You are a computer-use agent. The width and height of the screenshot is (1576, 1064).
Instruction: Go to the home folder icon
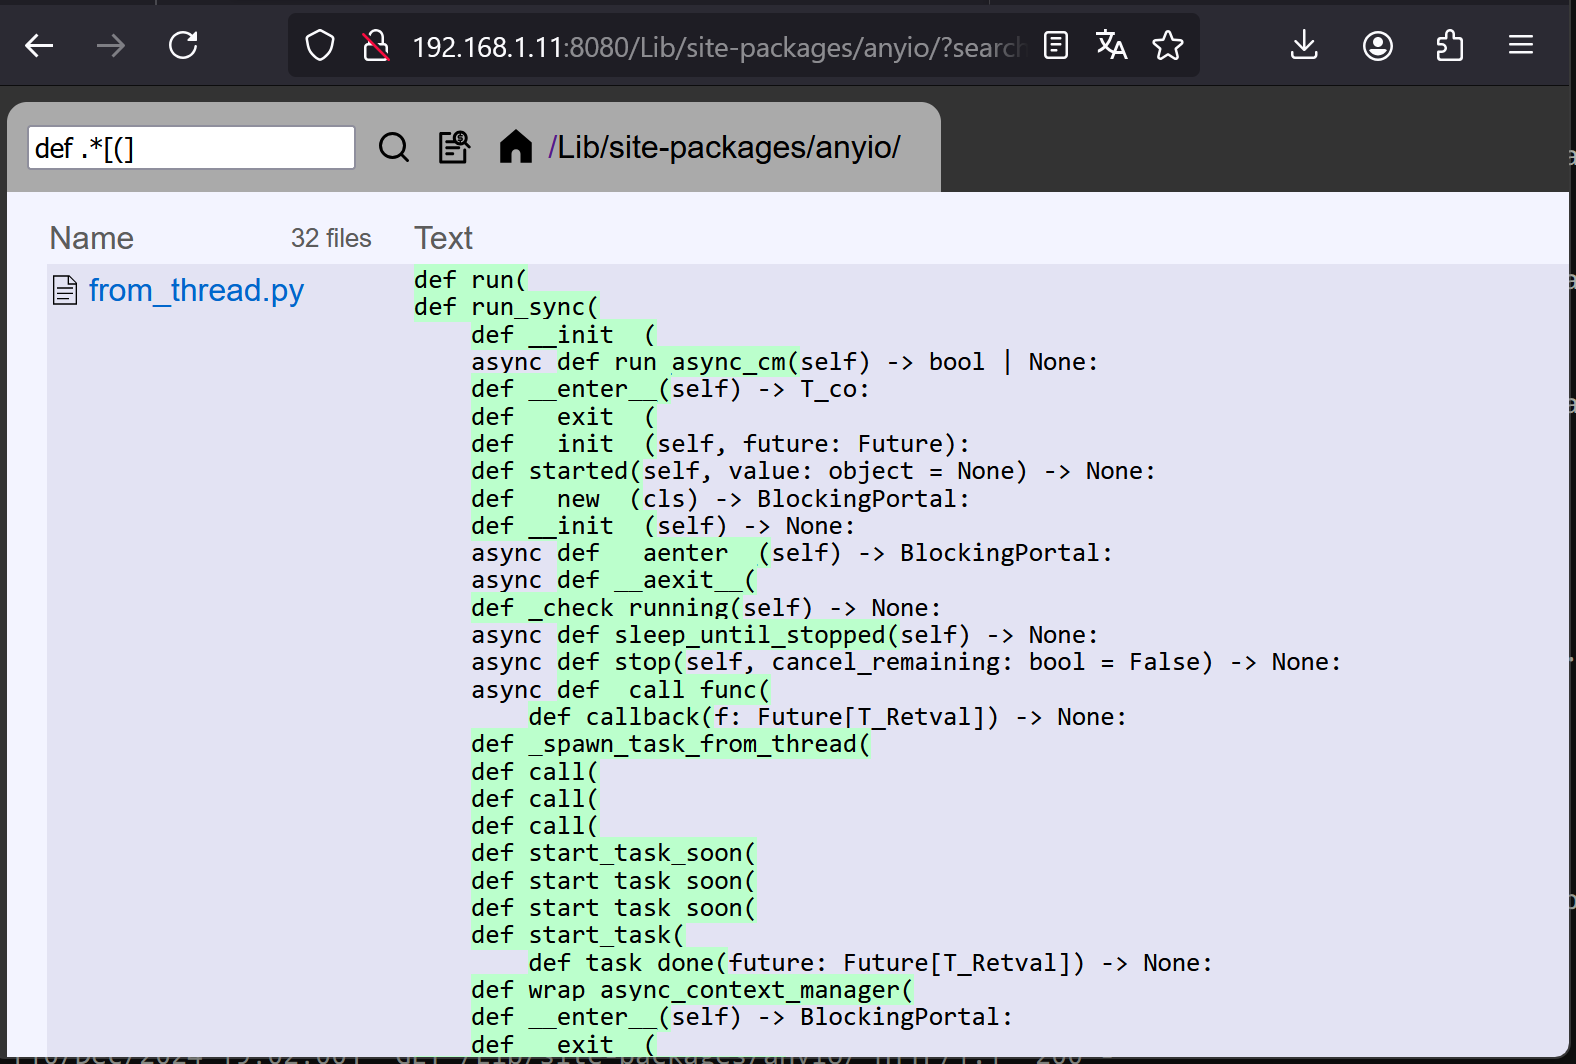click(515, 147)
